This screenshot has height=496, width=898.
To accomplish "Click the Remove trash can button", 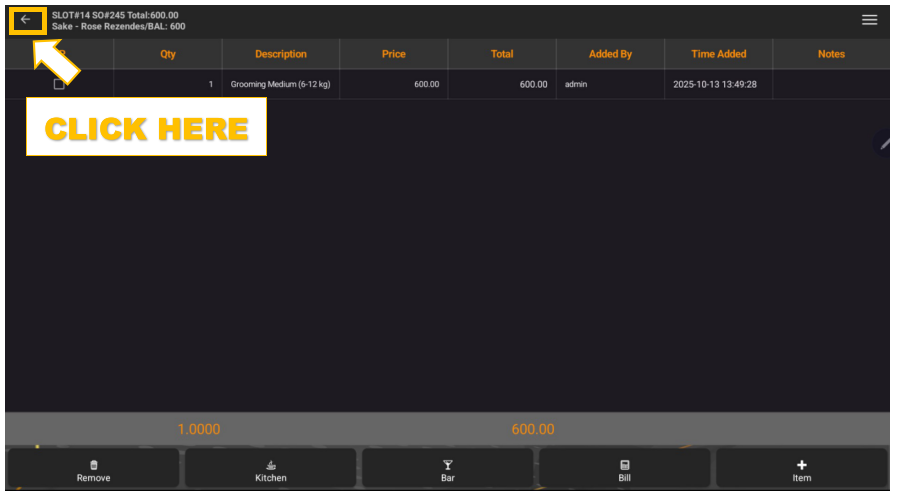I will (x=94, y=469).
